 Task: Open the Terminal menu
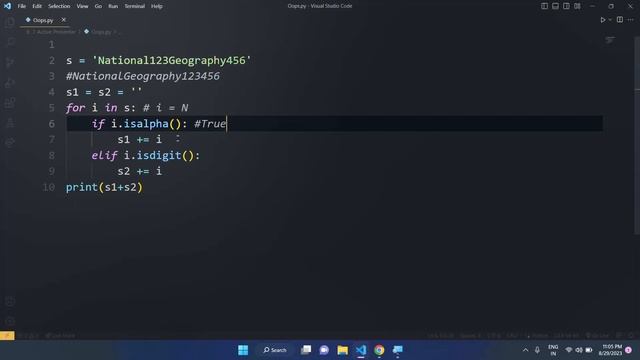click(135, 6)
